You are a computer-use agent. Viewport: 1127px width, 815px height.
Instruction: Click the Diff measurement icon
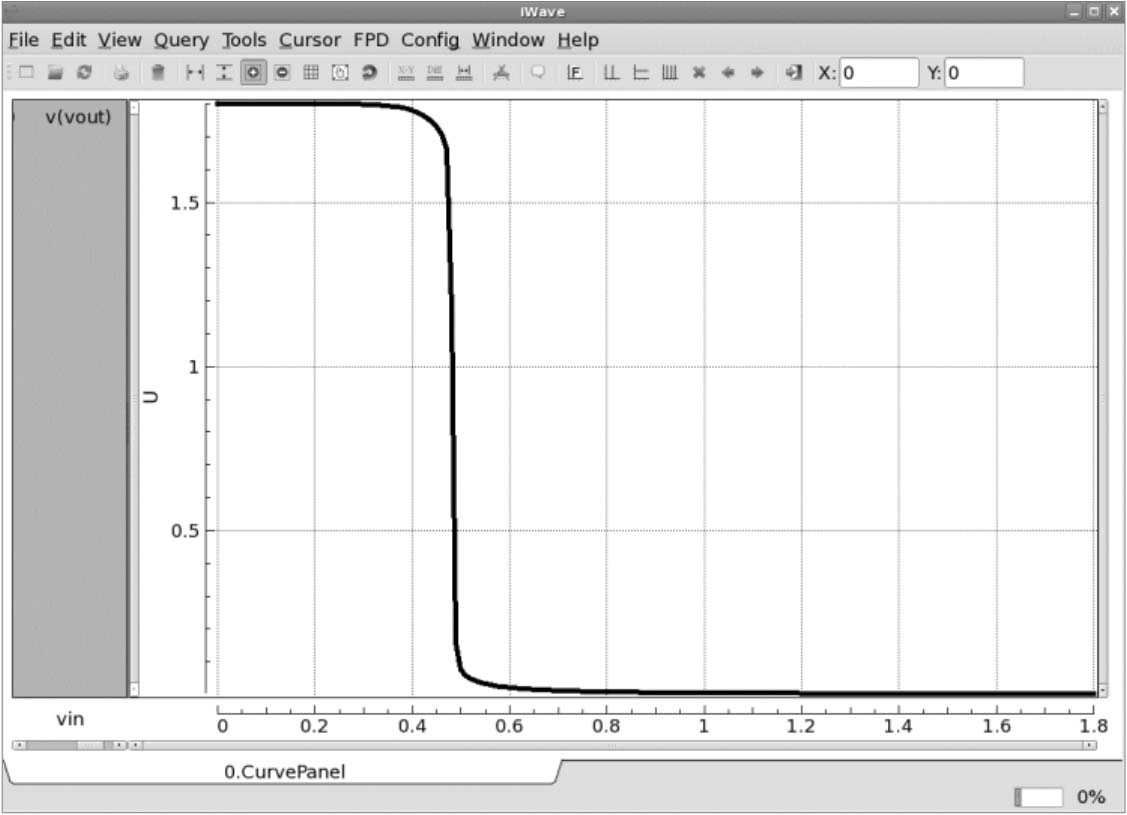coord(435,73)
